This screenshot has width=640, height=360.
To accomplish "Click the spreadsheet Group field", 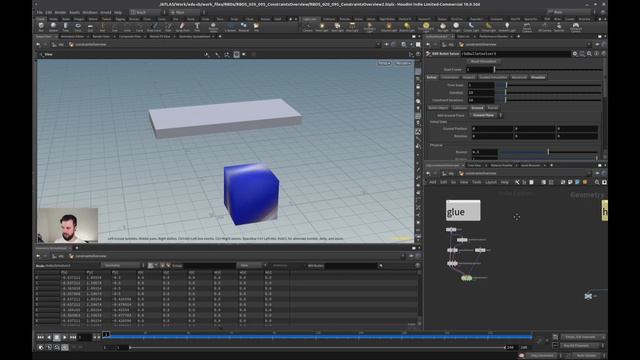I will [x=209, y=266].
